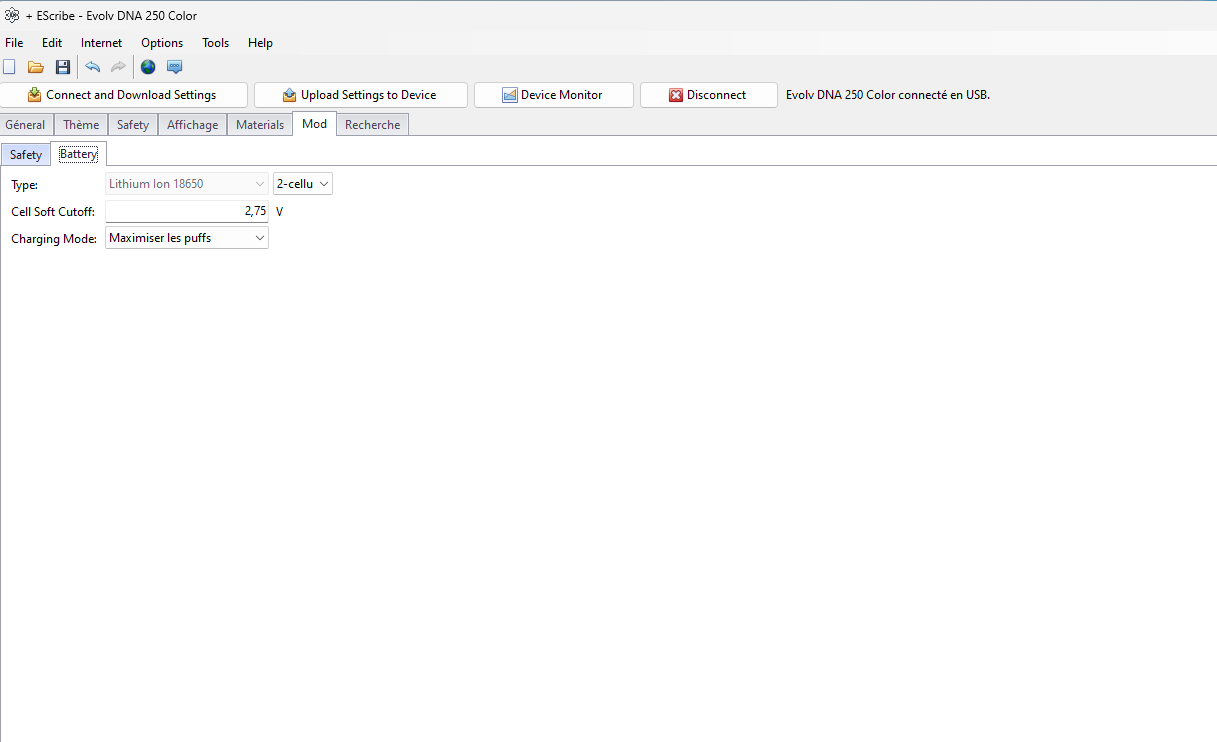This screenshot has height=742, width=1217.
Task: Click the chat bubble toolbar icon
Action: click(x=175, y=67)
